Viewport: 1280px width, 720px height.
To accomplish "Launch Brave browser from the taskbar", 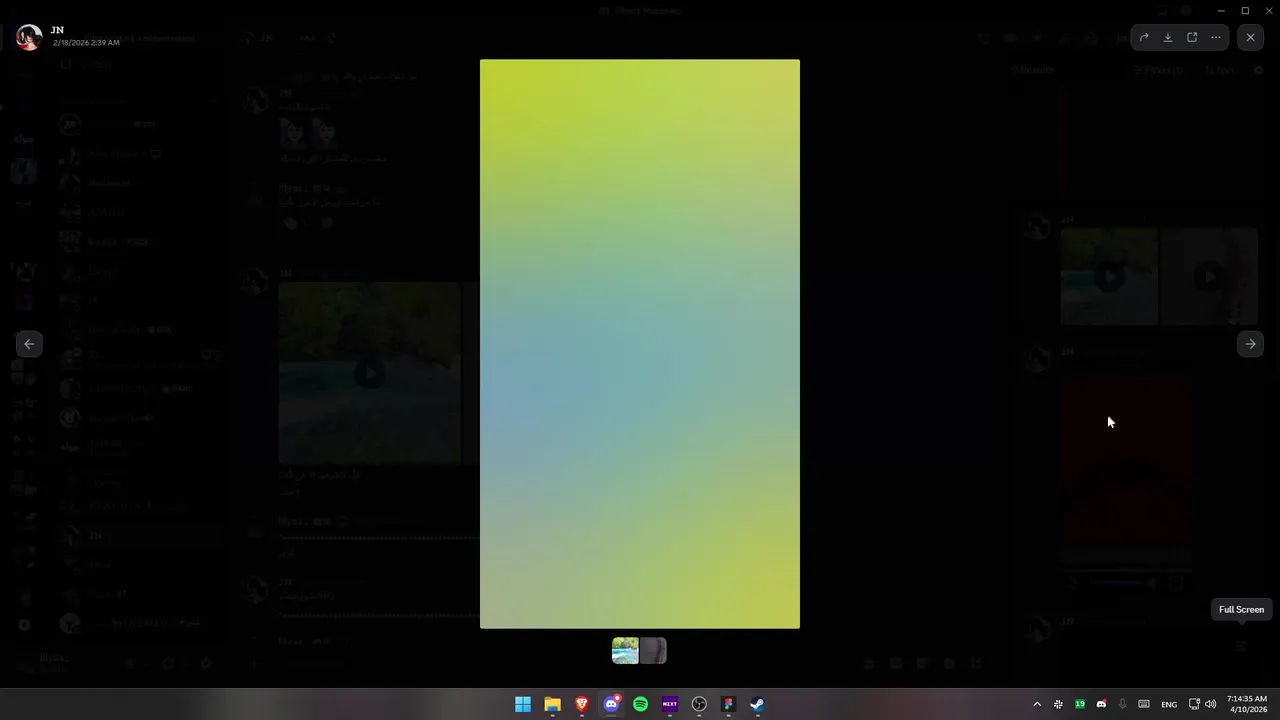I will pyautogui.click(x=582, y=704).
